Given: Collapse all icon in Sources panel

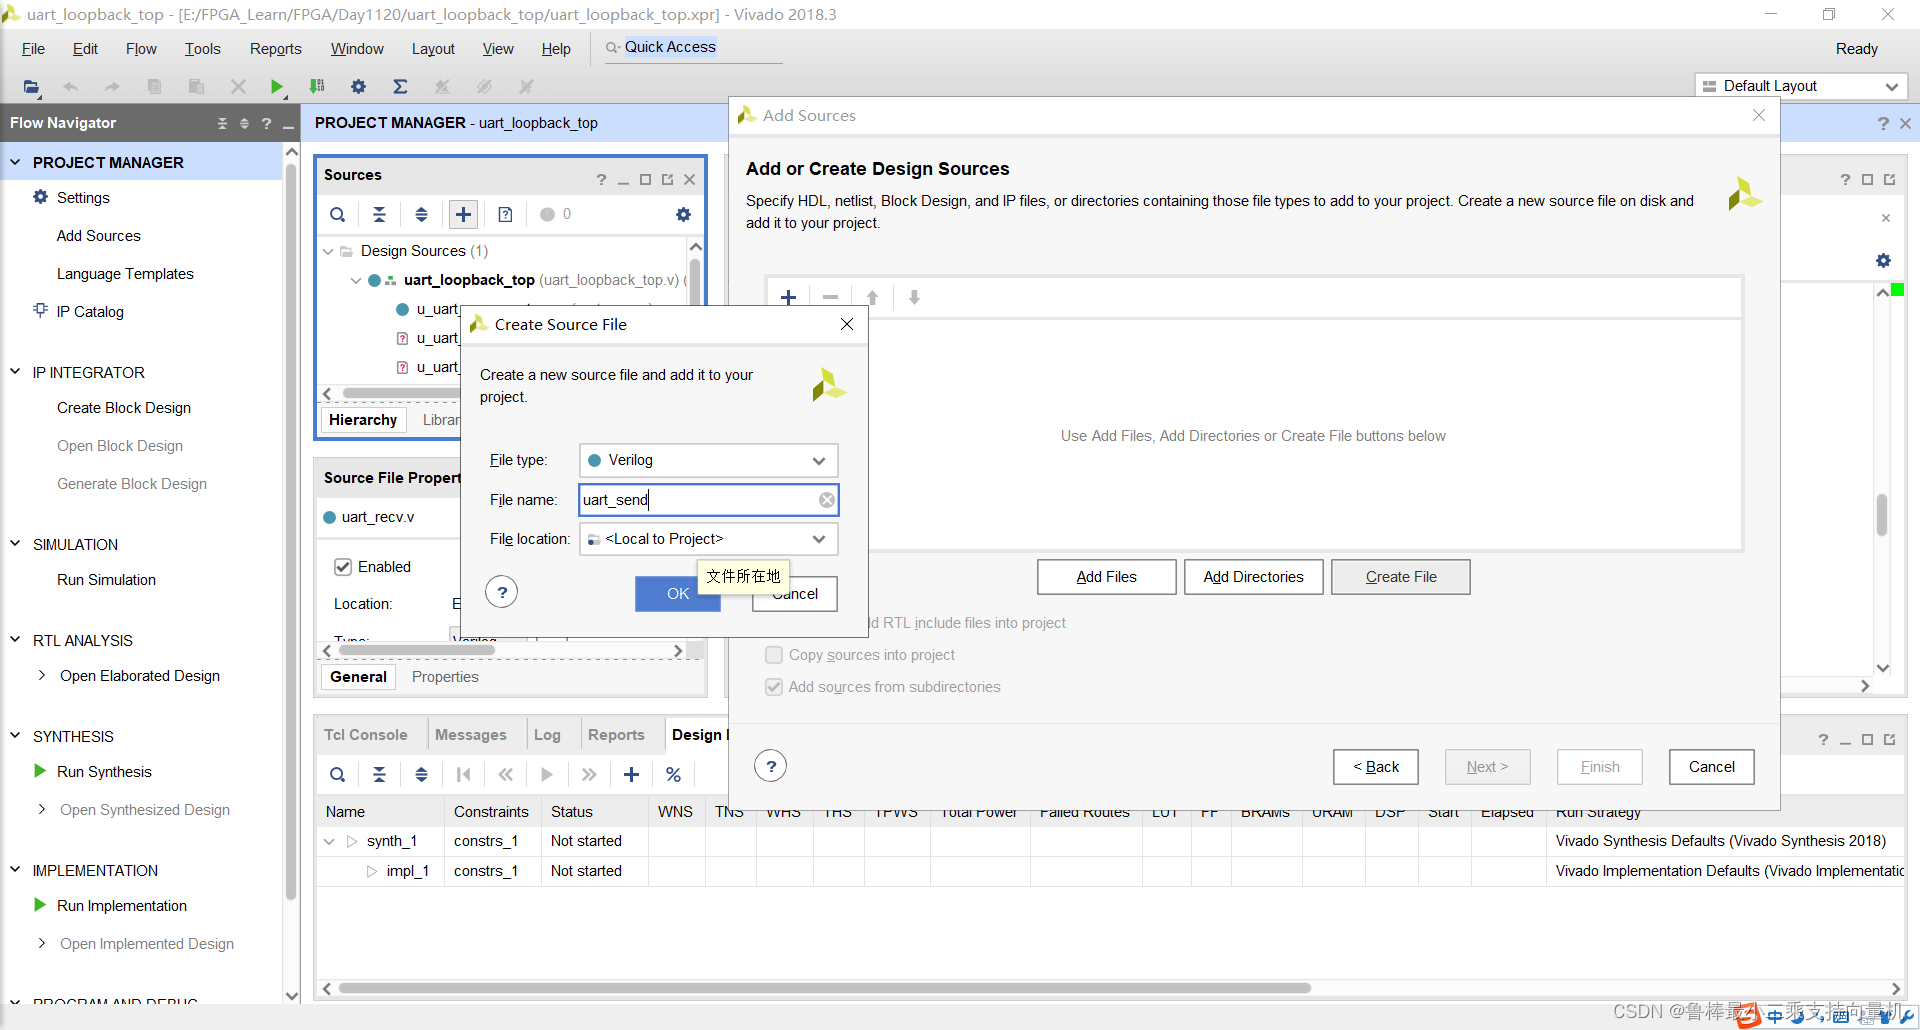Looking at the screenshot, I should 380,214.
